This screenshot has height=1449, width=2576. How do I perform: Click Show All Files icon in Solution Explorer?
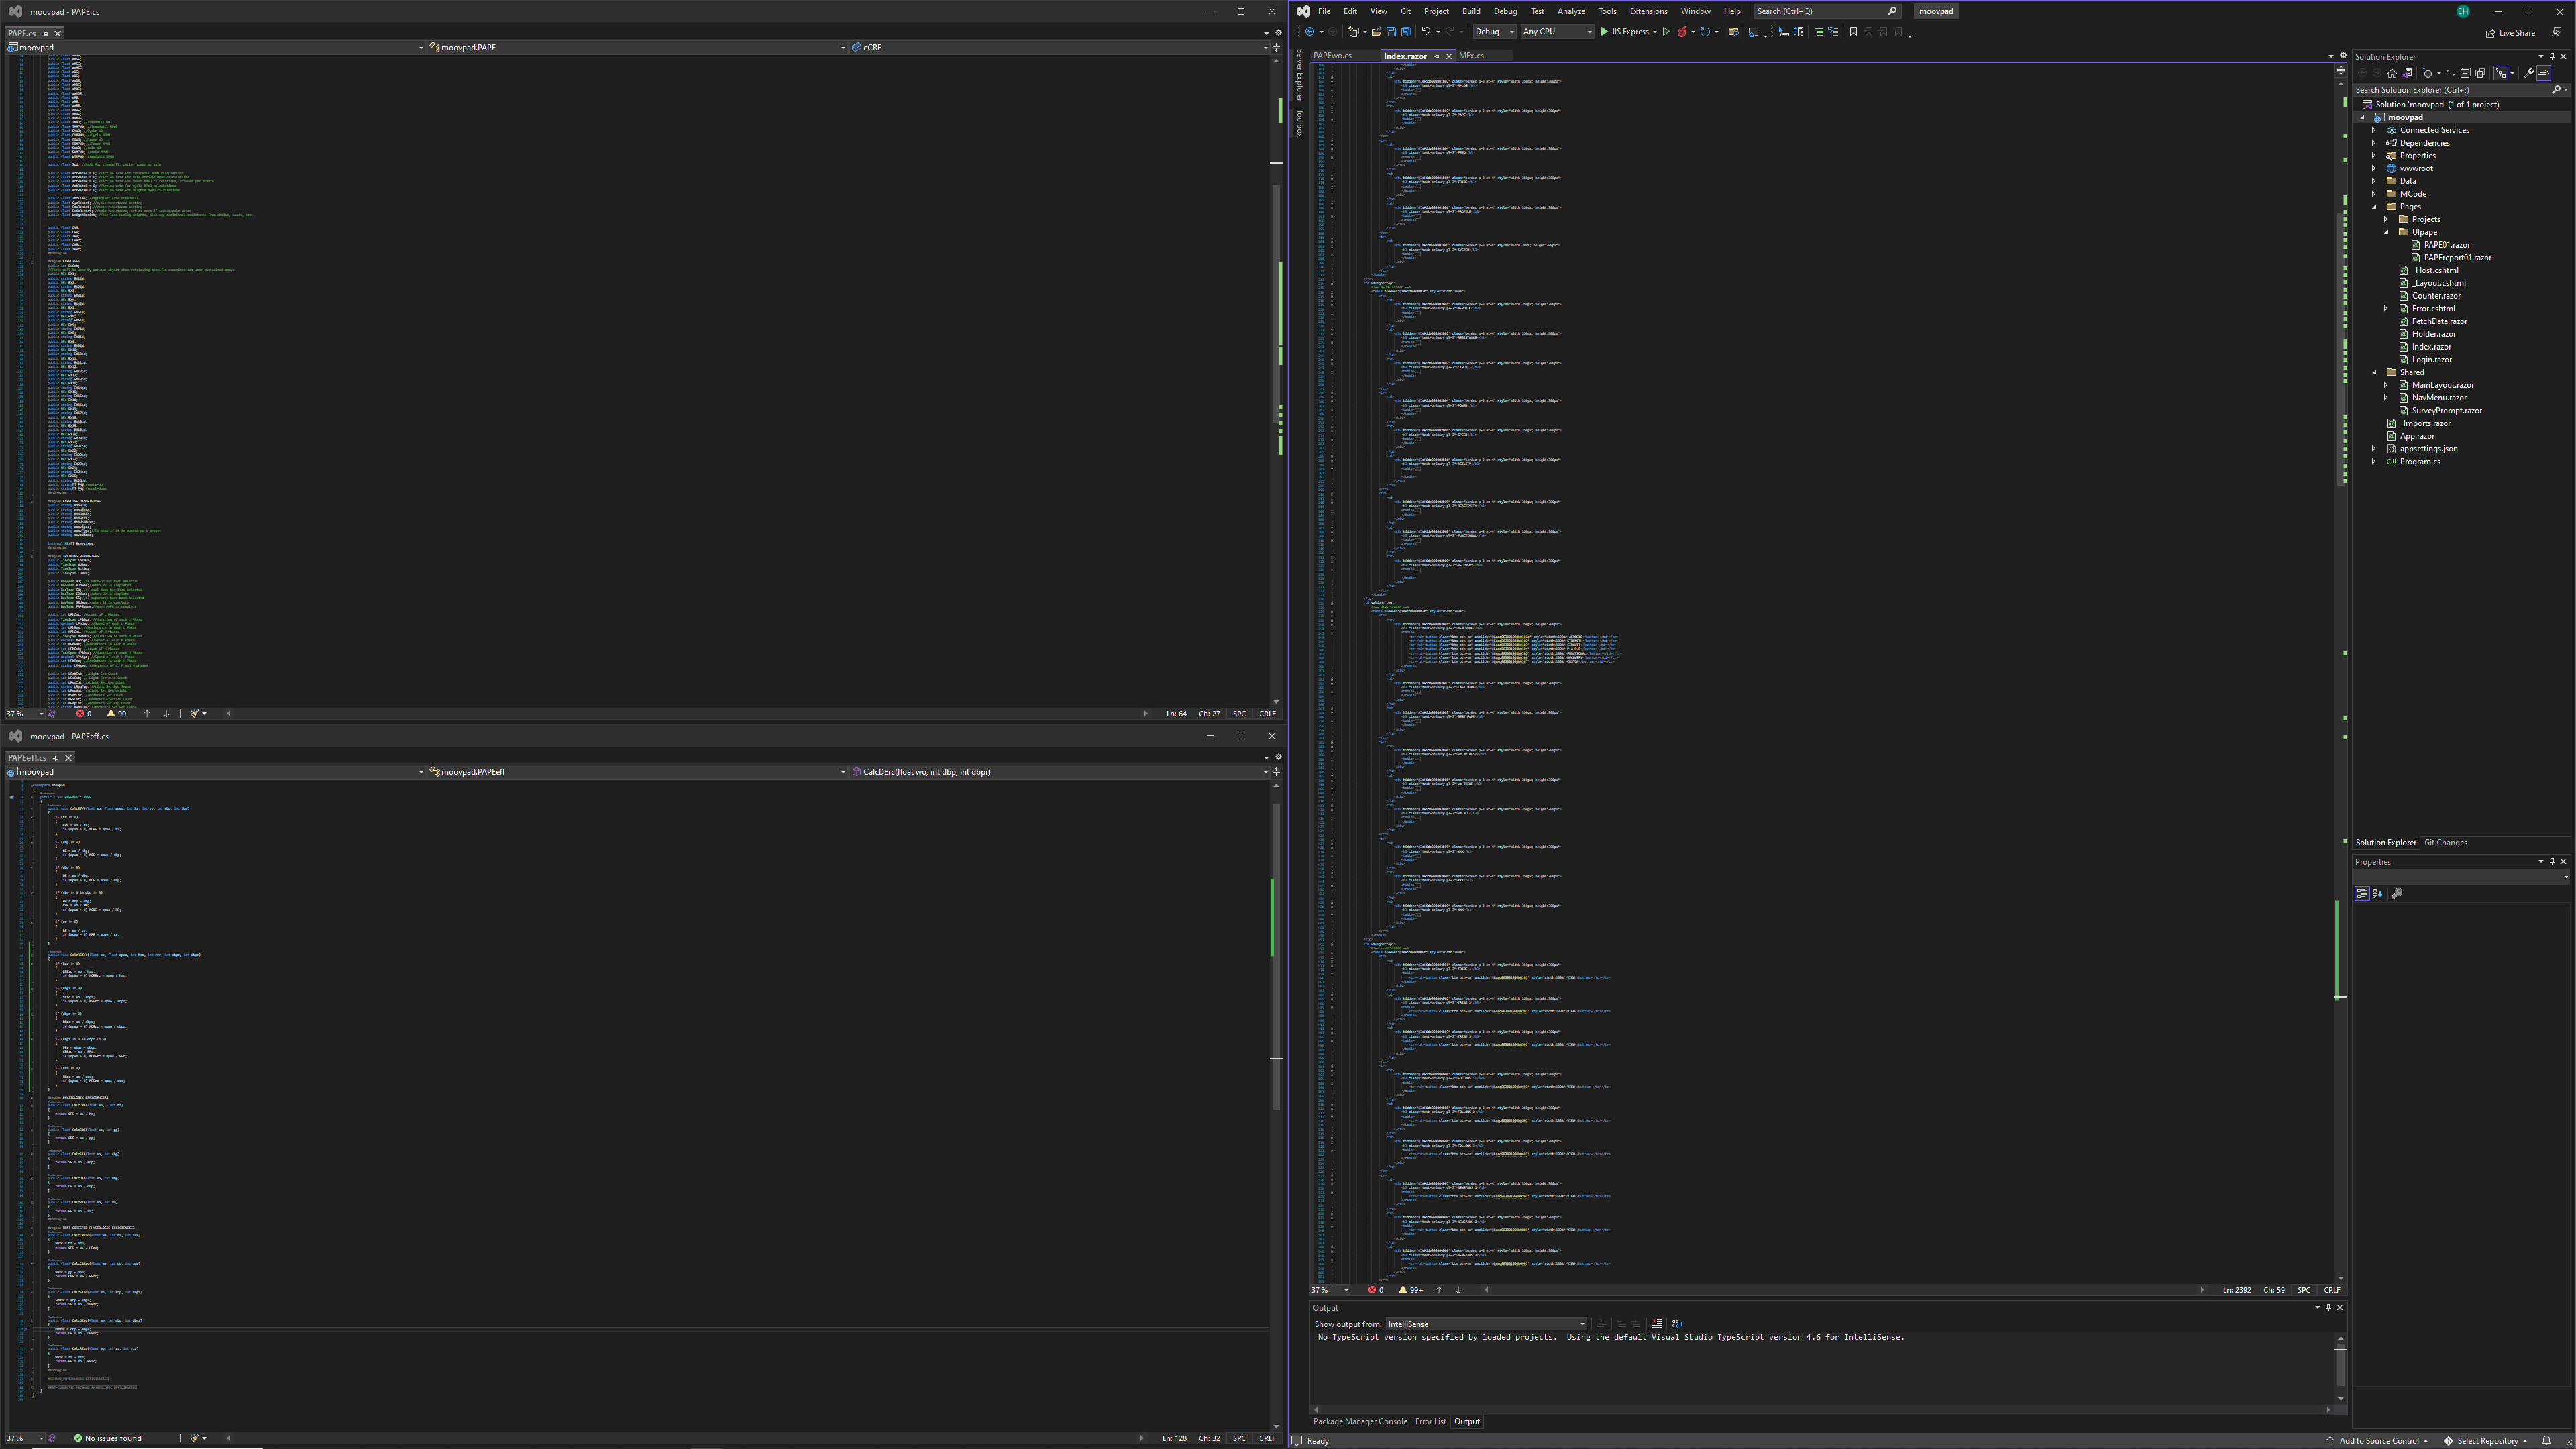[x=2480, y=73]
